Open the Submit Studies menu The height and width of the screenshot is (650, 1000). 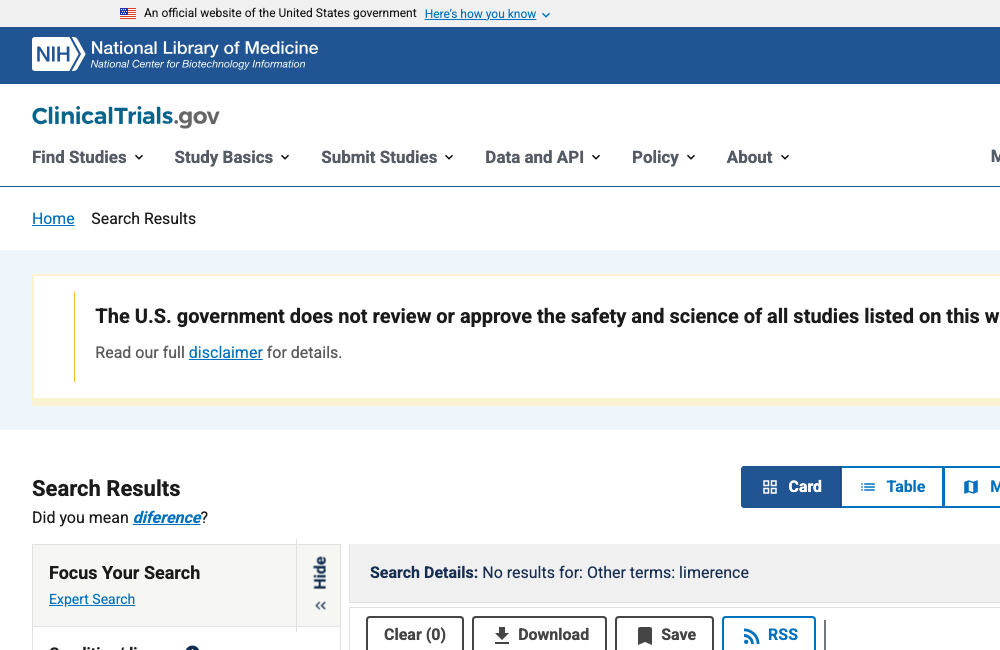tap(388, 157)
